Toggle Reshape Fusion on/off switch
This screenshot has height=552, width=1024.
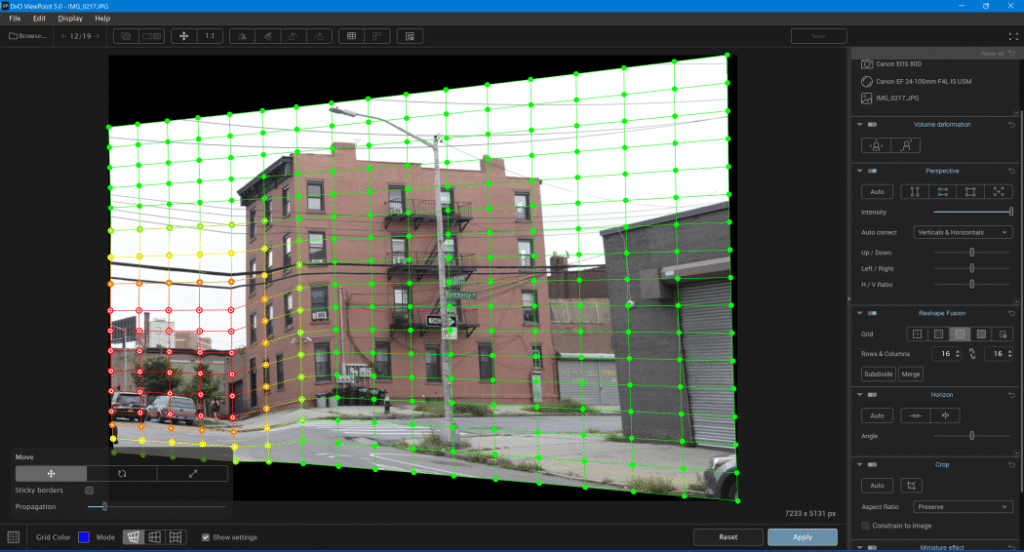872,313
